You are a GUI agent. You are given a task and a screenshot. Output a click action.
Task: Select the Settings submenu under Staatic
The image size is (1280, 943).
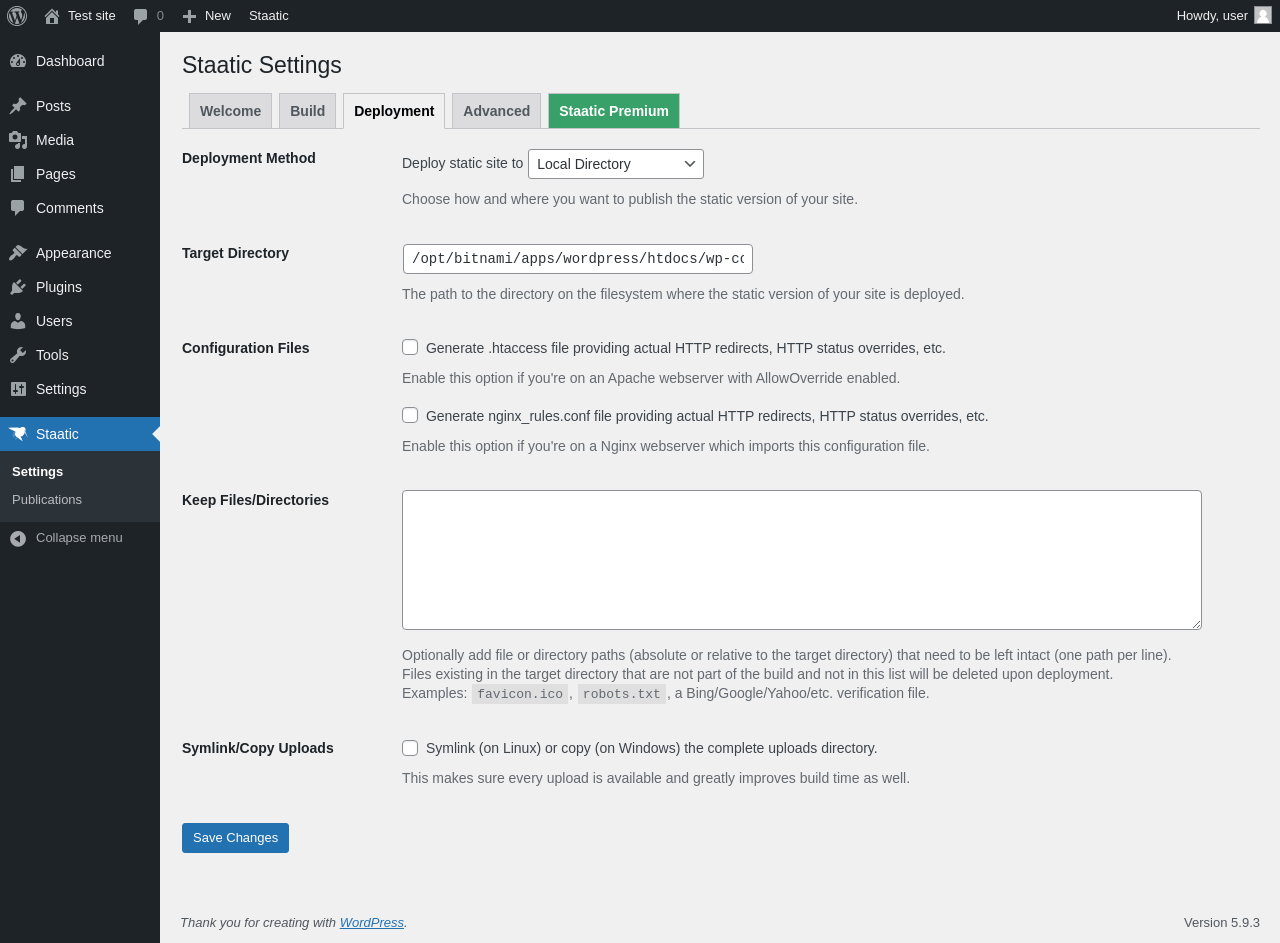tap(37, 471)
